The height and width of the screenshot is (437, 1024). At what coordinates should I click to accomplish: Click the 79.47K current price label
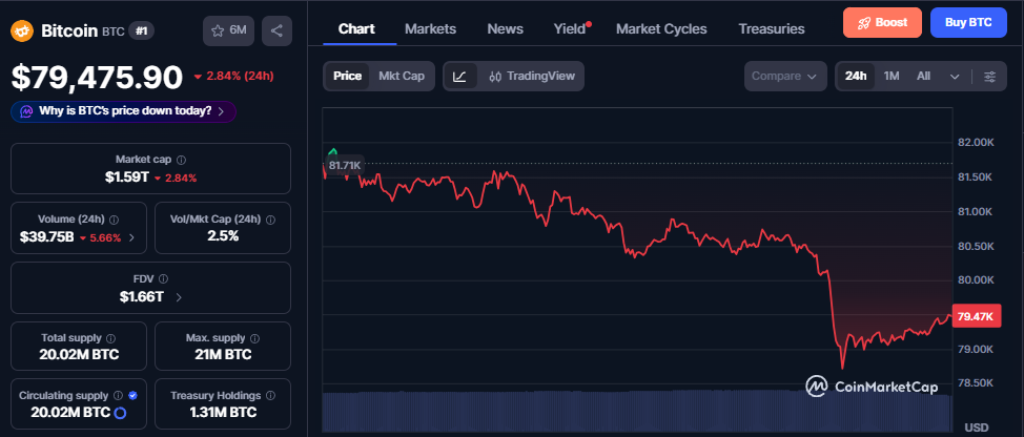click(x=975, y=317)
